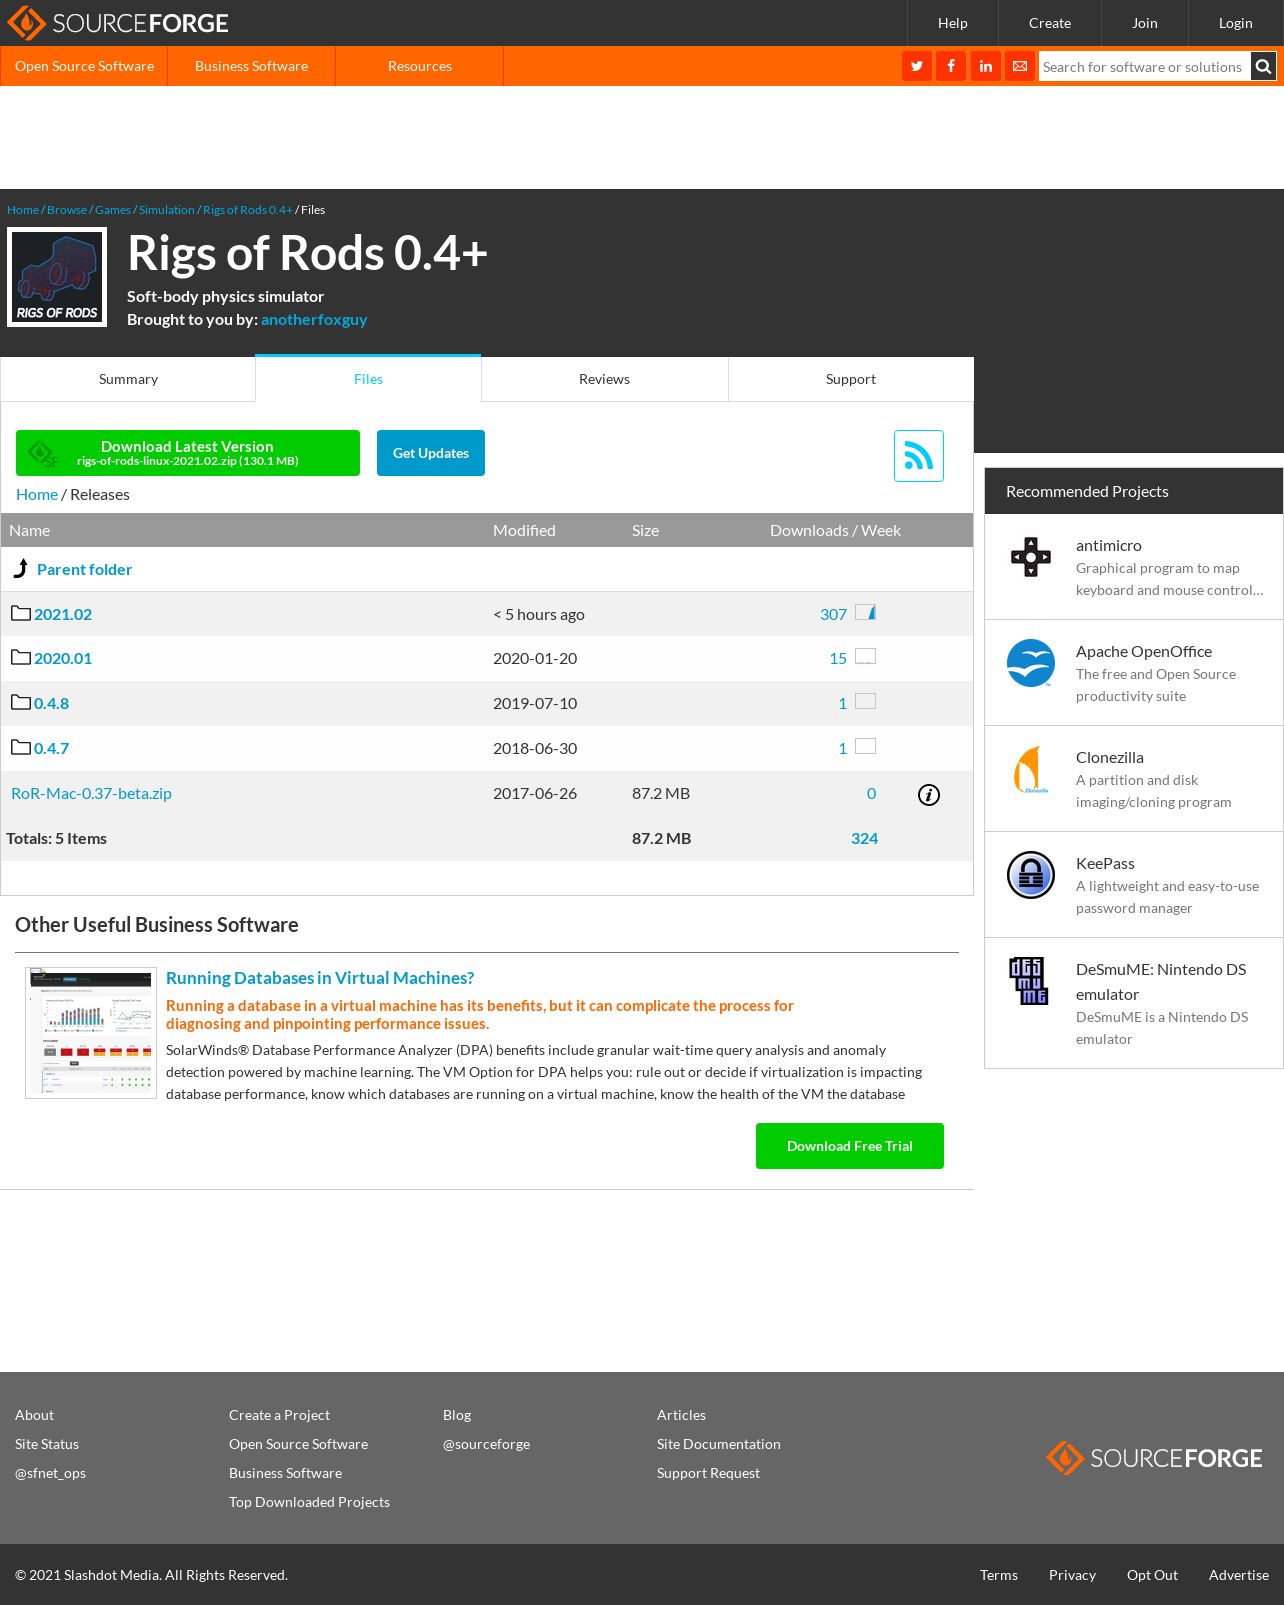Viewport: 1284px width, 1605px height.
Task: Click the Opt Out footer link
Action: 1152,1575
